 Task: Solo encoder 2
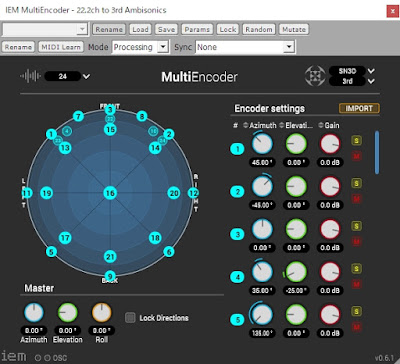[x=356, y=183]
